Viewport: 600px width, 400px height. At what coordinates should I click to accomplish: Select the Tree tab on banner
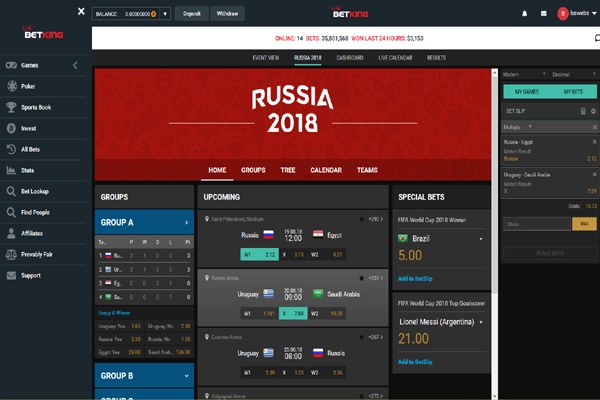point(288,170)
